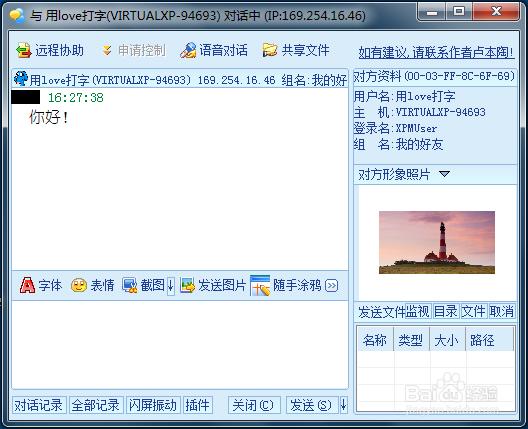Click the 监视 monitor button
This screenshot has width=528, height=429.
418,311
